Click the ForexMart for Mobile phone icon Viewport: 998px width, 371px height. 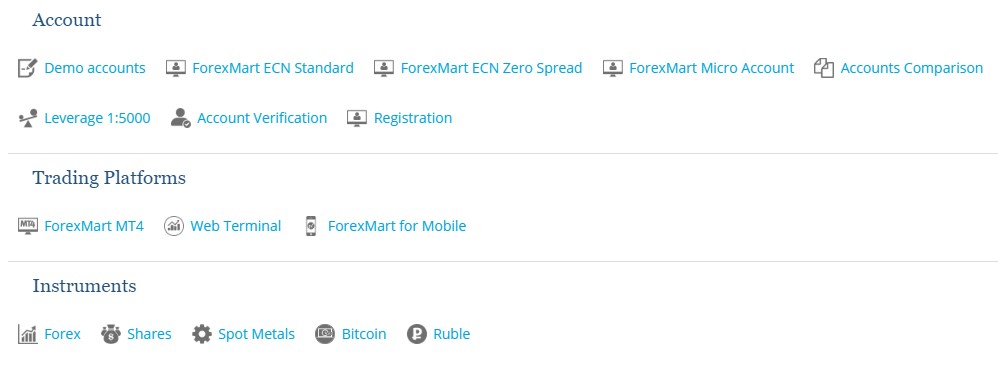point(311,226)
